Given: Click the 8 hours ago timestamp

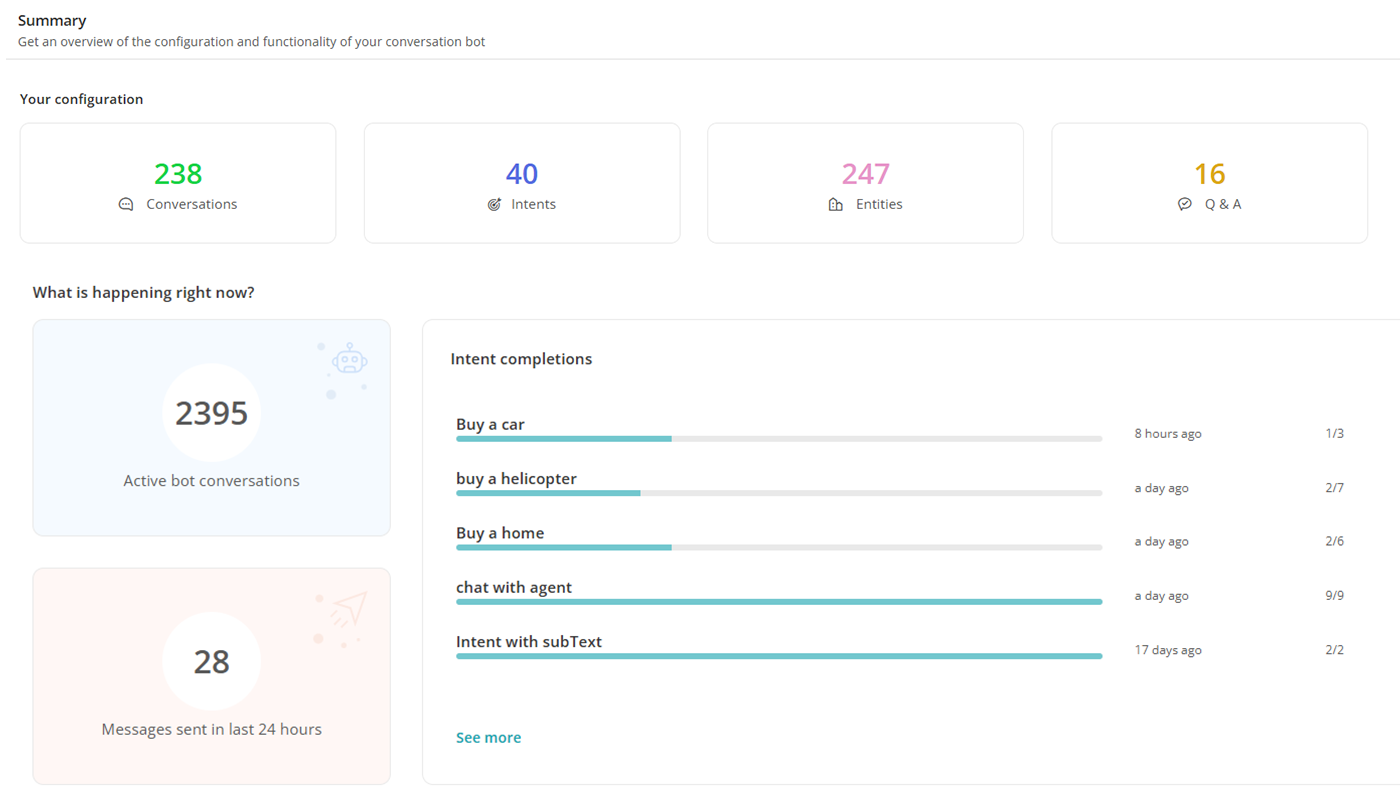Looking at the screenshot, I should [1167, 434].
